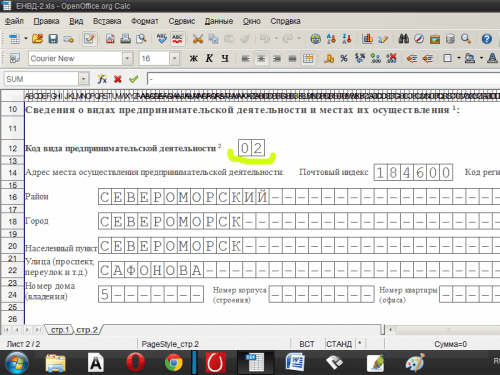Open the Navigator compass icon

[419, 39]
